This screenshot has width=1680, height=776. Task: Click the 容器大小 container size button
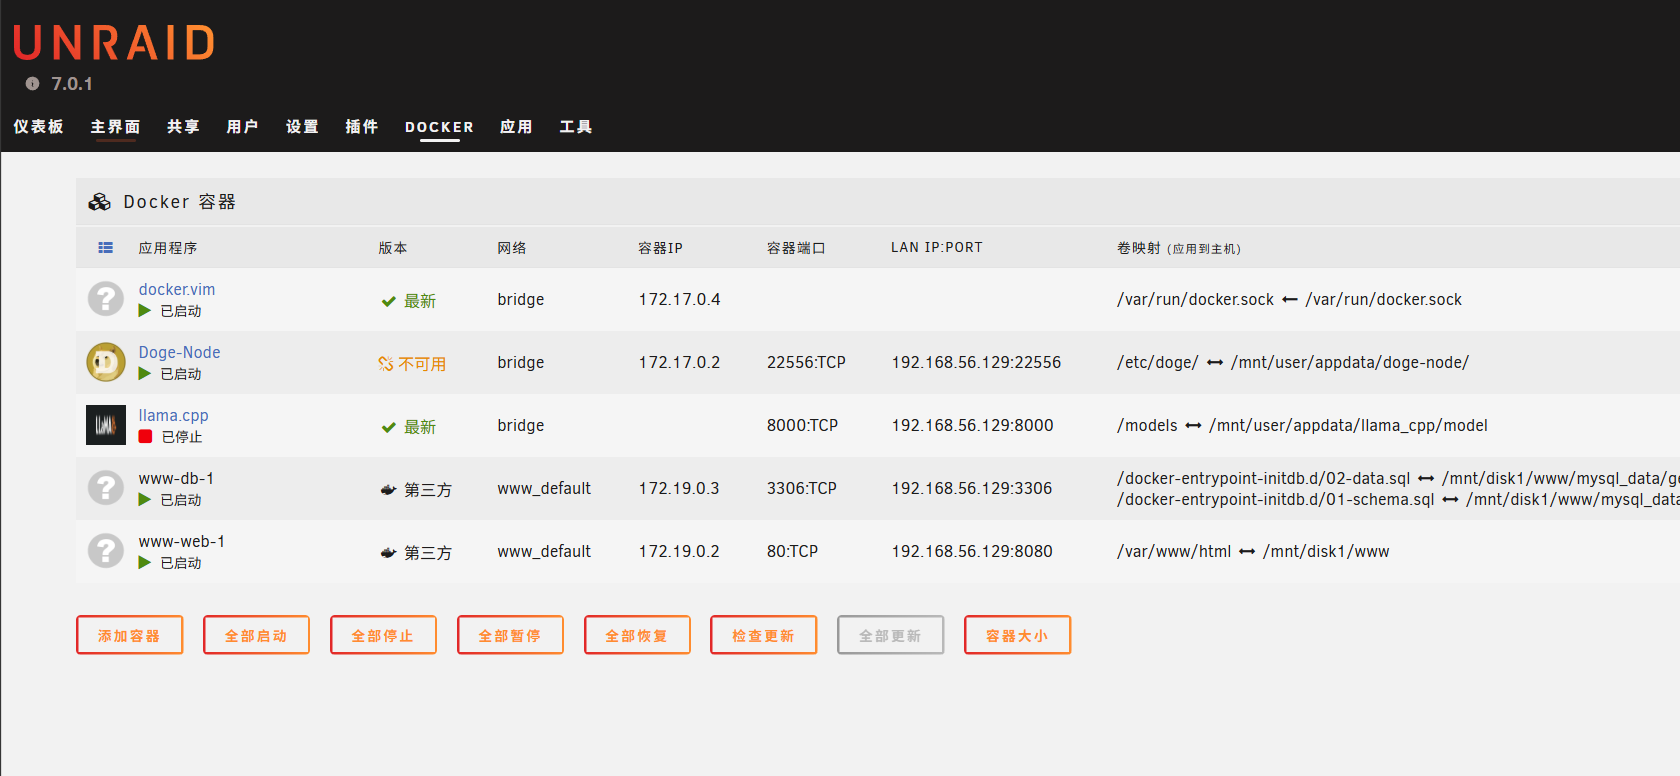point(1017,635)
